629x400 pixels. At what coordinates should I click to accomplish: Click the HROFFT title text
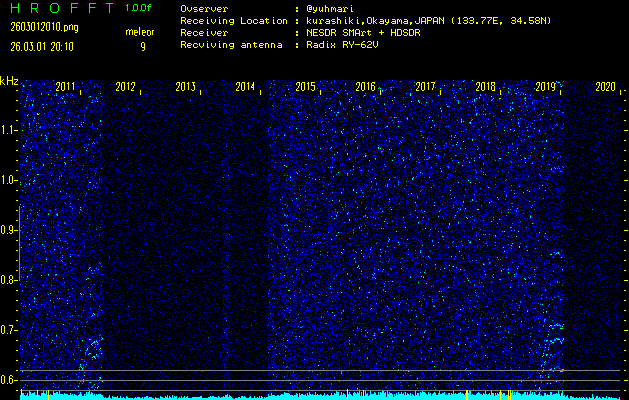tap(62, 8)
